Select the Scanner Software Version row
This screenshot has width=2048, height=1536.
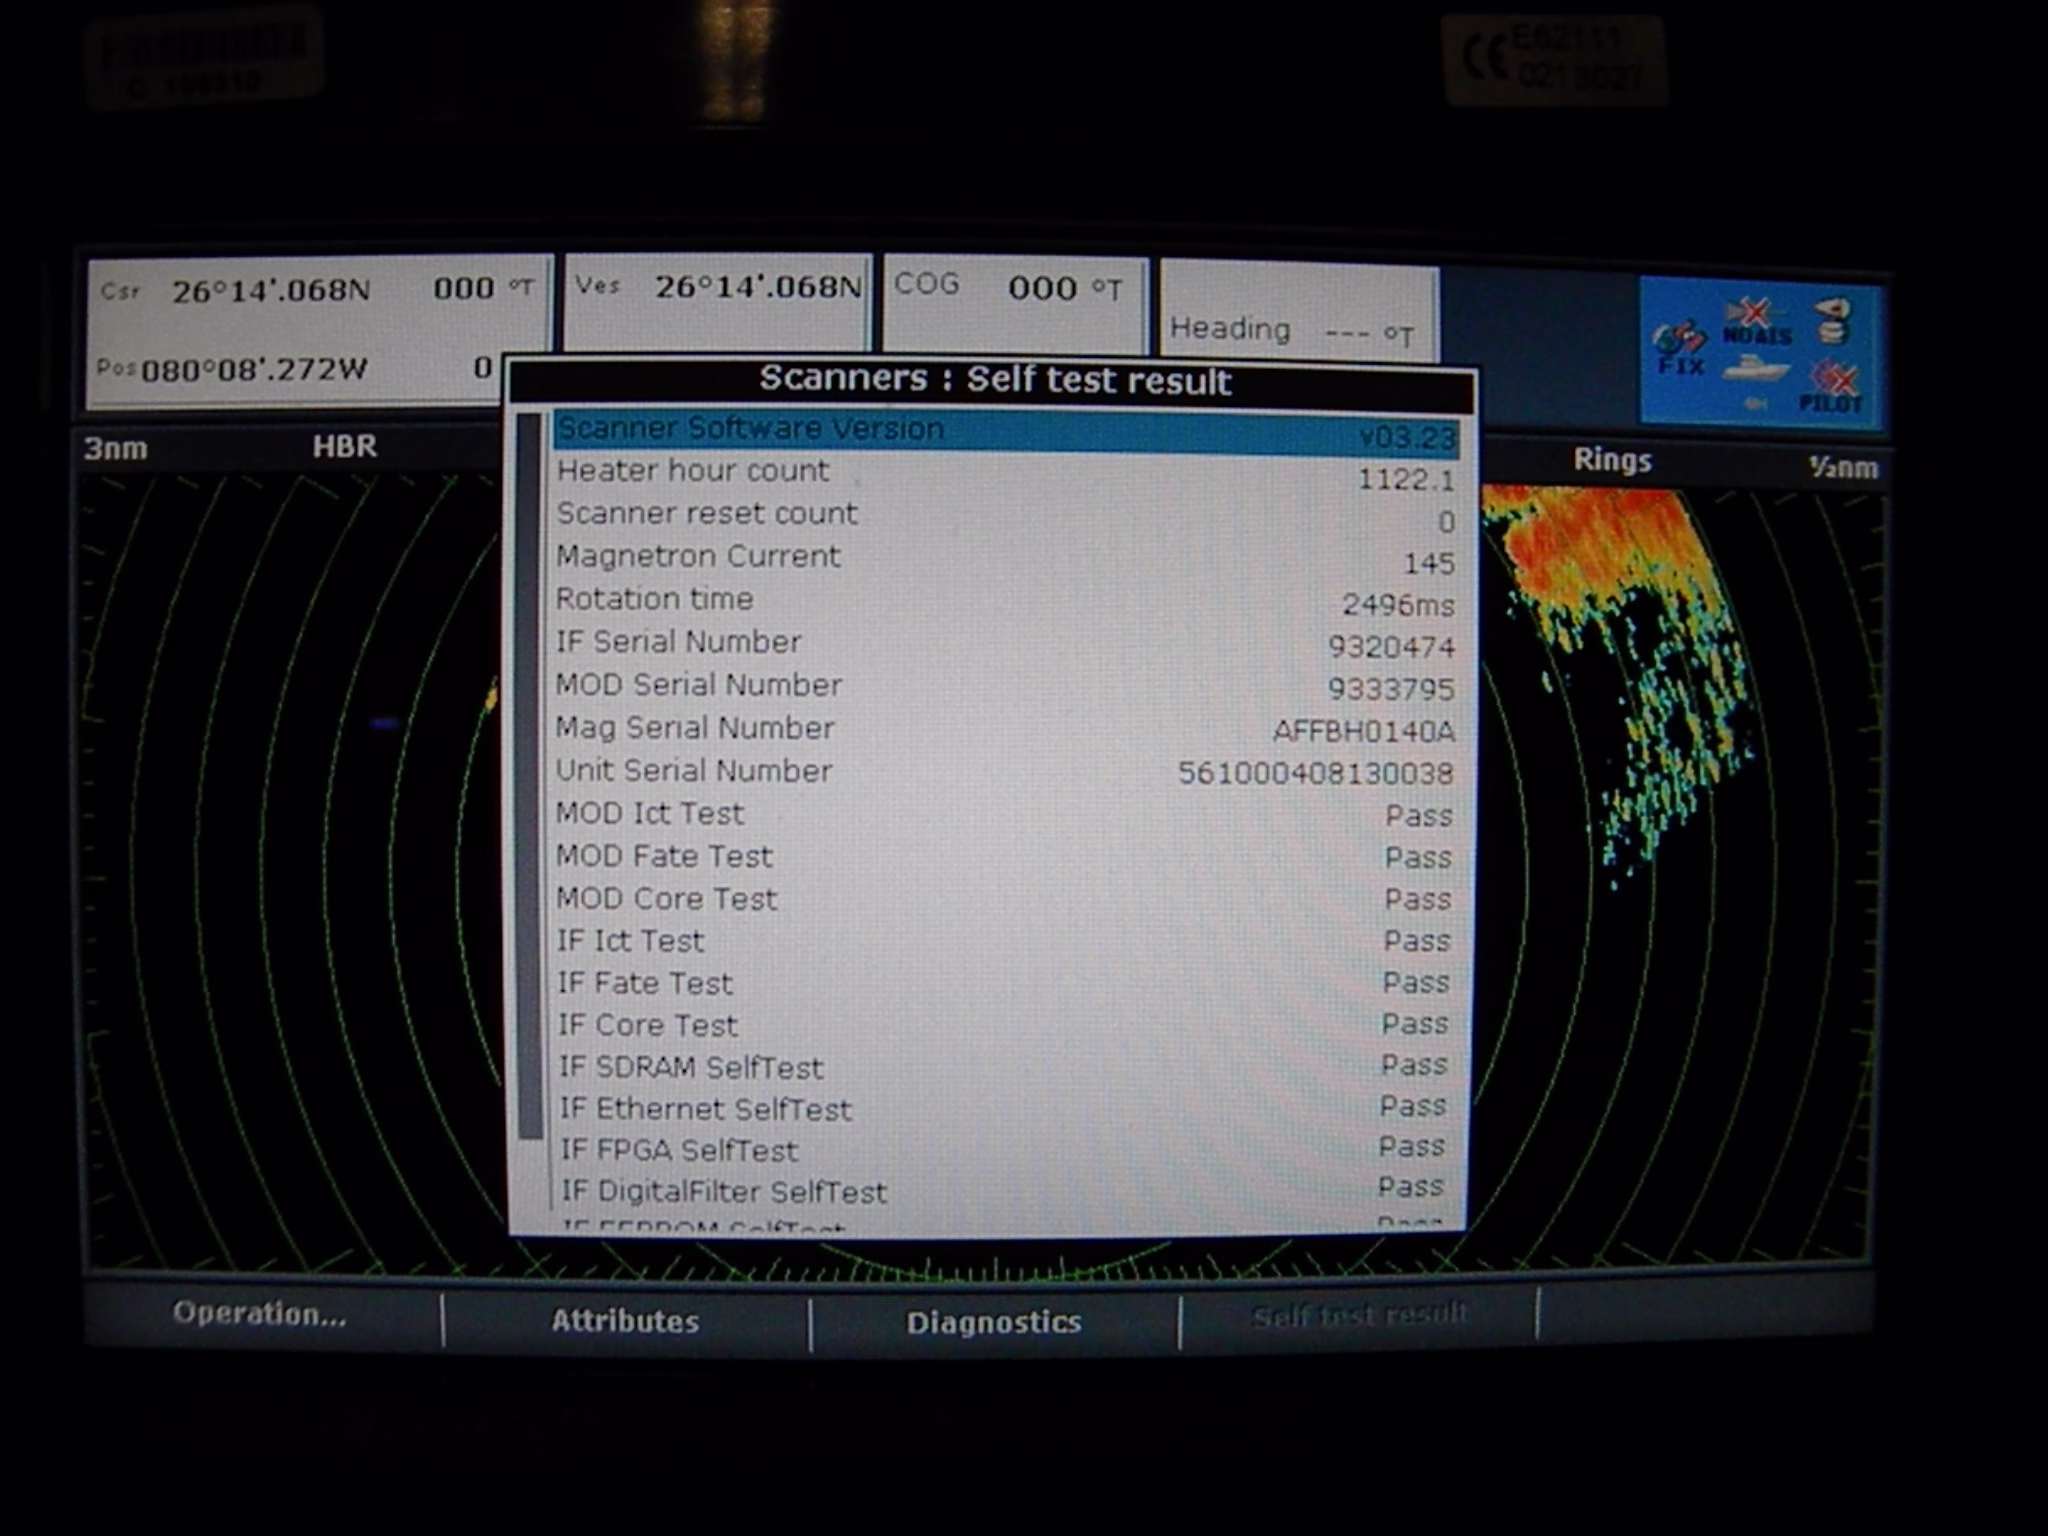pyautogui.click(x=1005, y=431)
